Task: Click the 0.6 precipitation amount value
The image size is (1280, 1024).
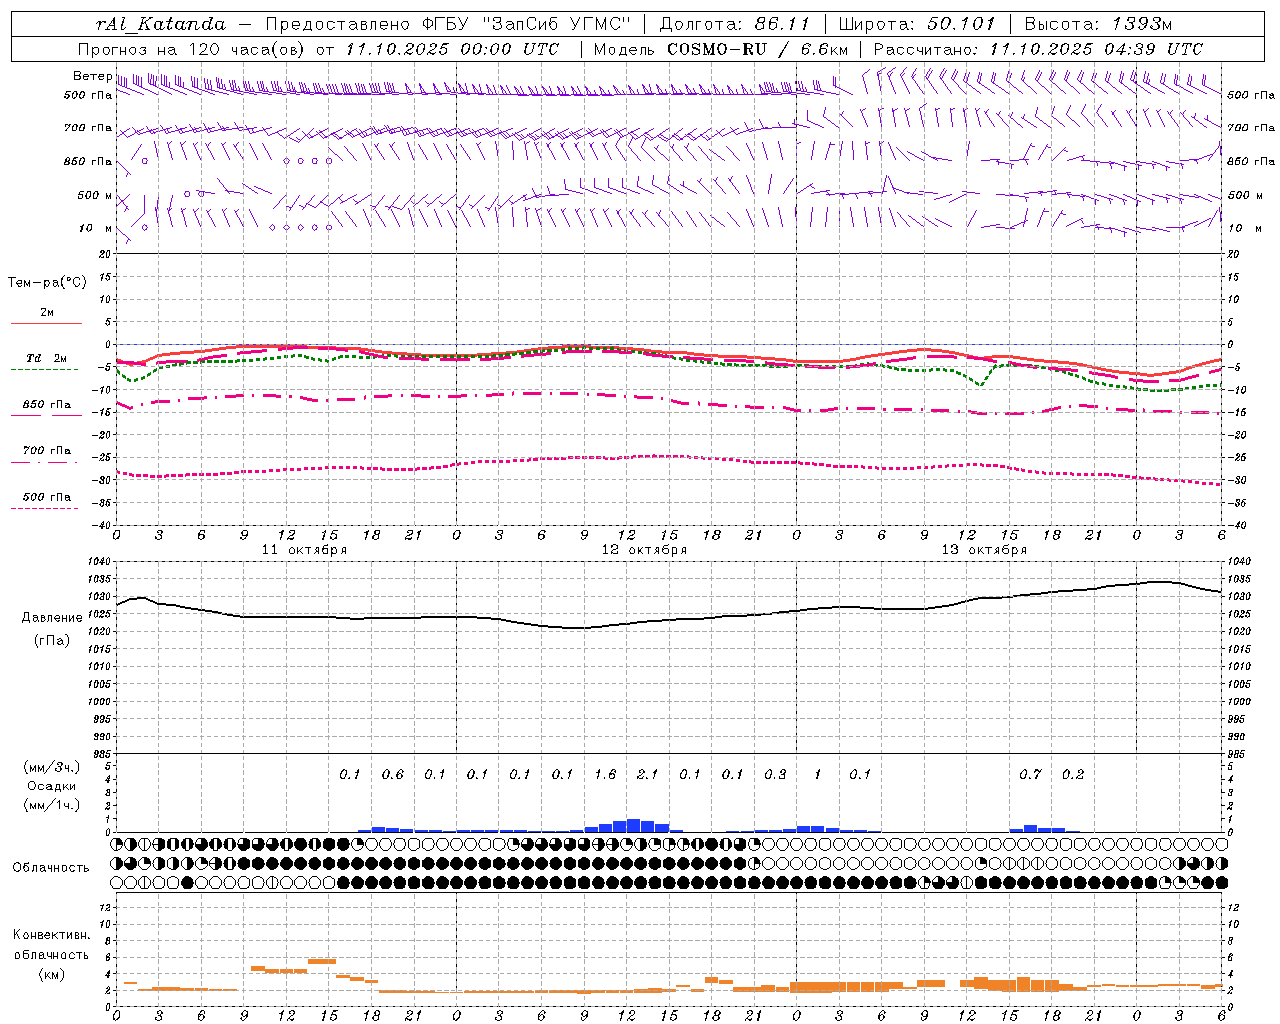Action: click(393, 774)
